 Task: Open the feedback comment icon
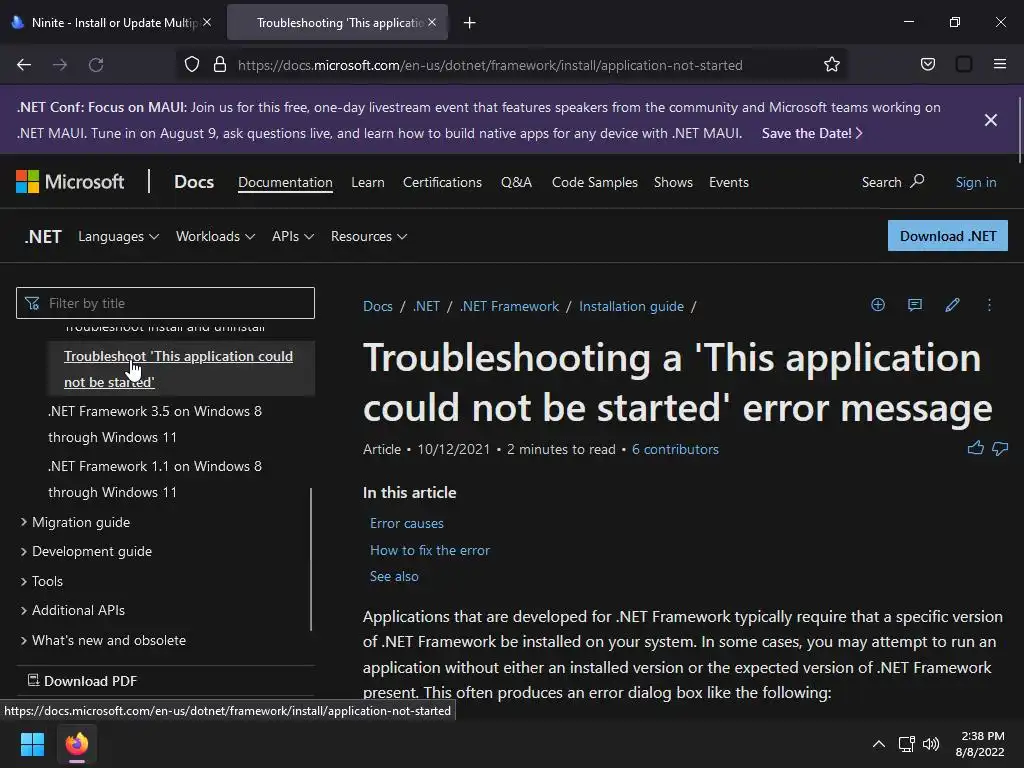(915, 305)
